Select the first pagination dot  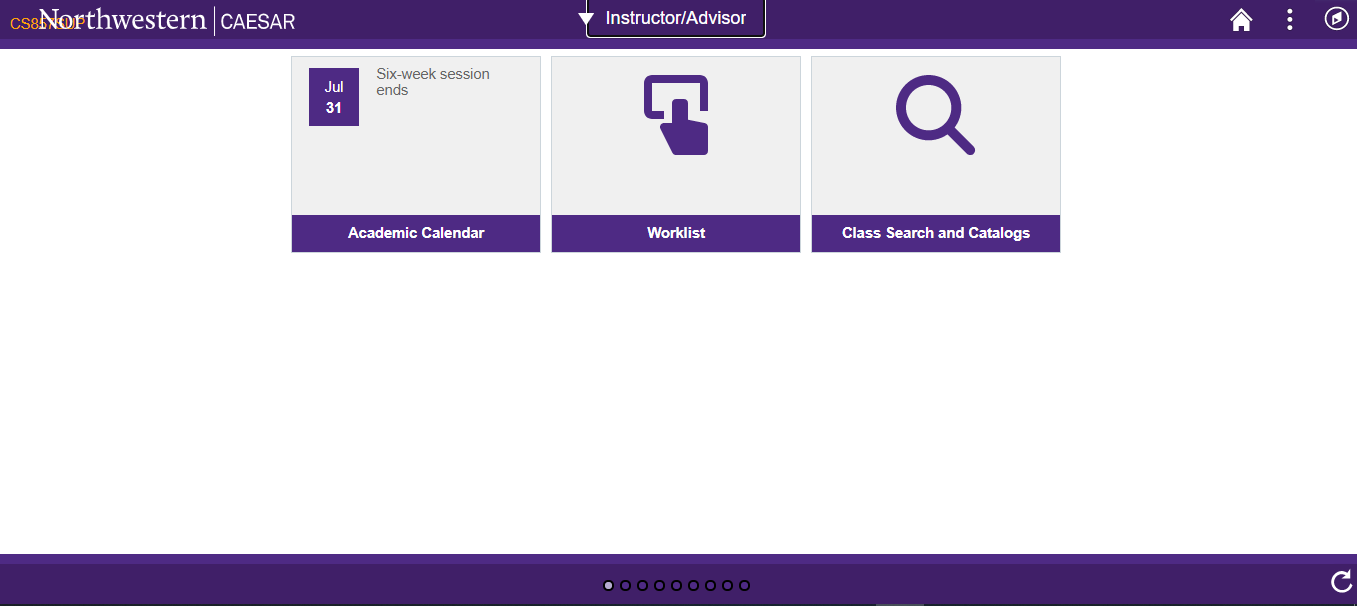coord(608,585)
